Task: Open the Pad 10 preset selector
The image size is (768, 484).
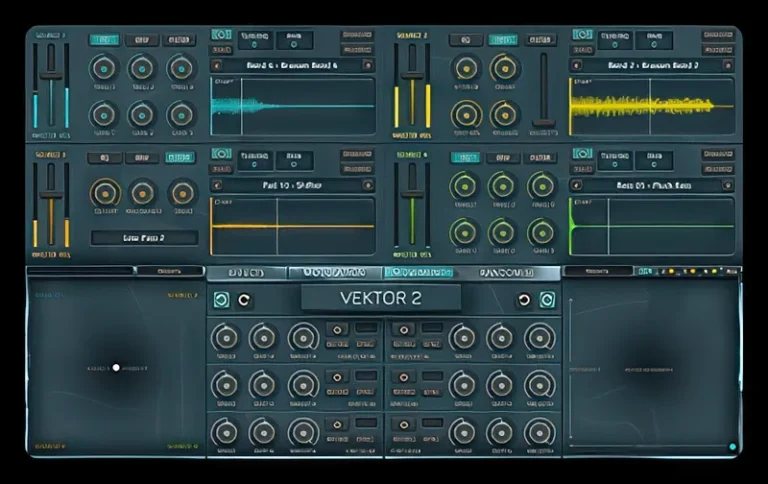Action: pyautogui.click(x=292, y=185)
